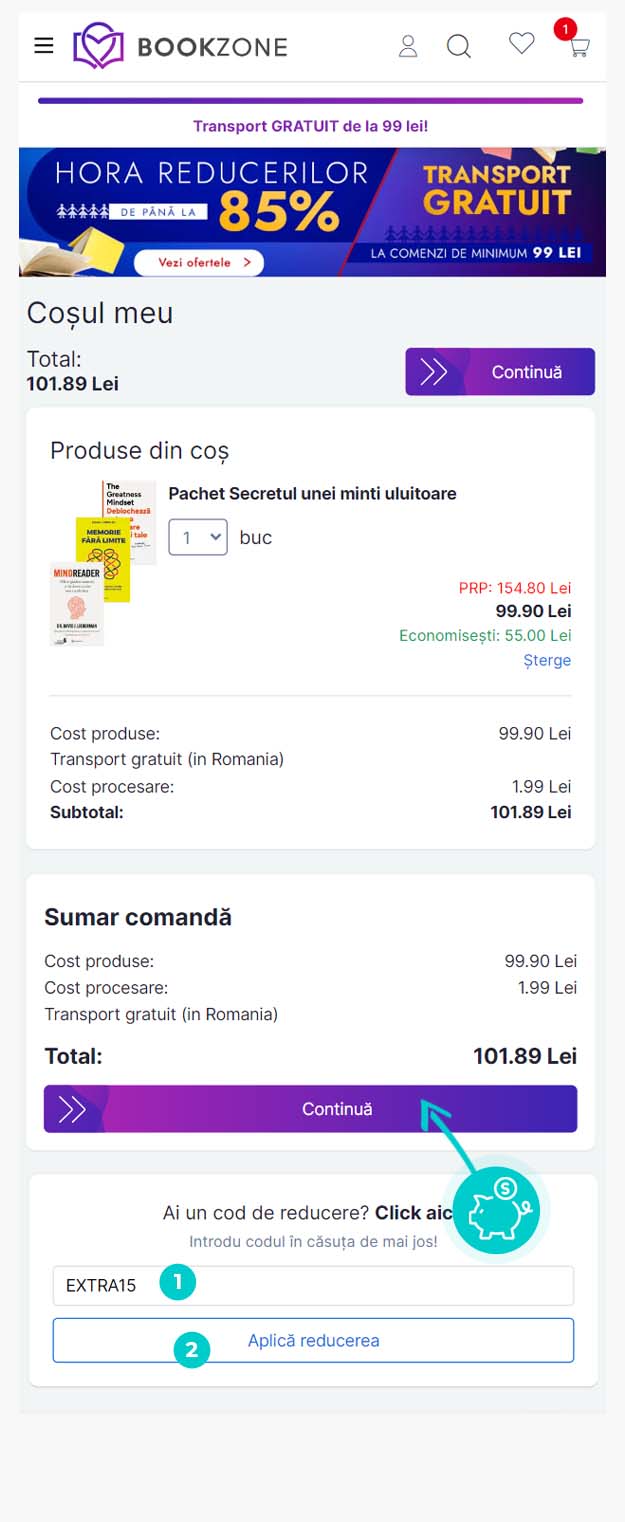Open the wishlist heart icon
Viewport: 625px width, 1522px height.
(521, 43)
